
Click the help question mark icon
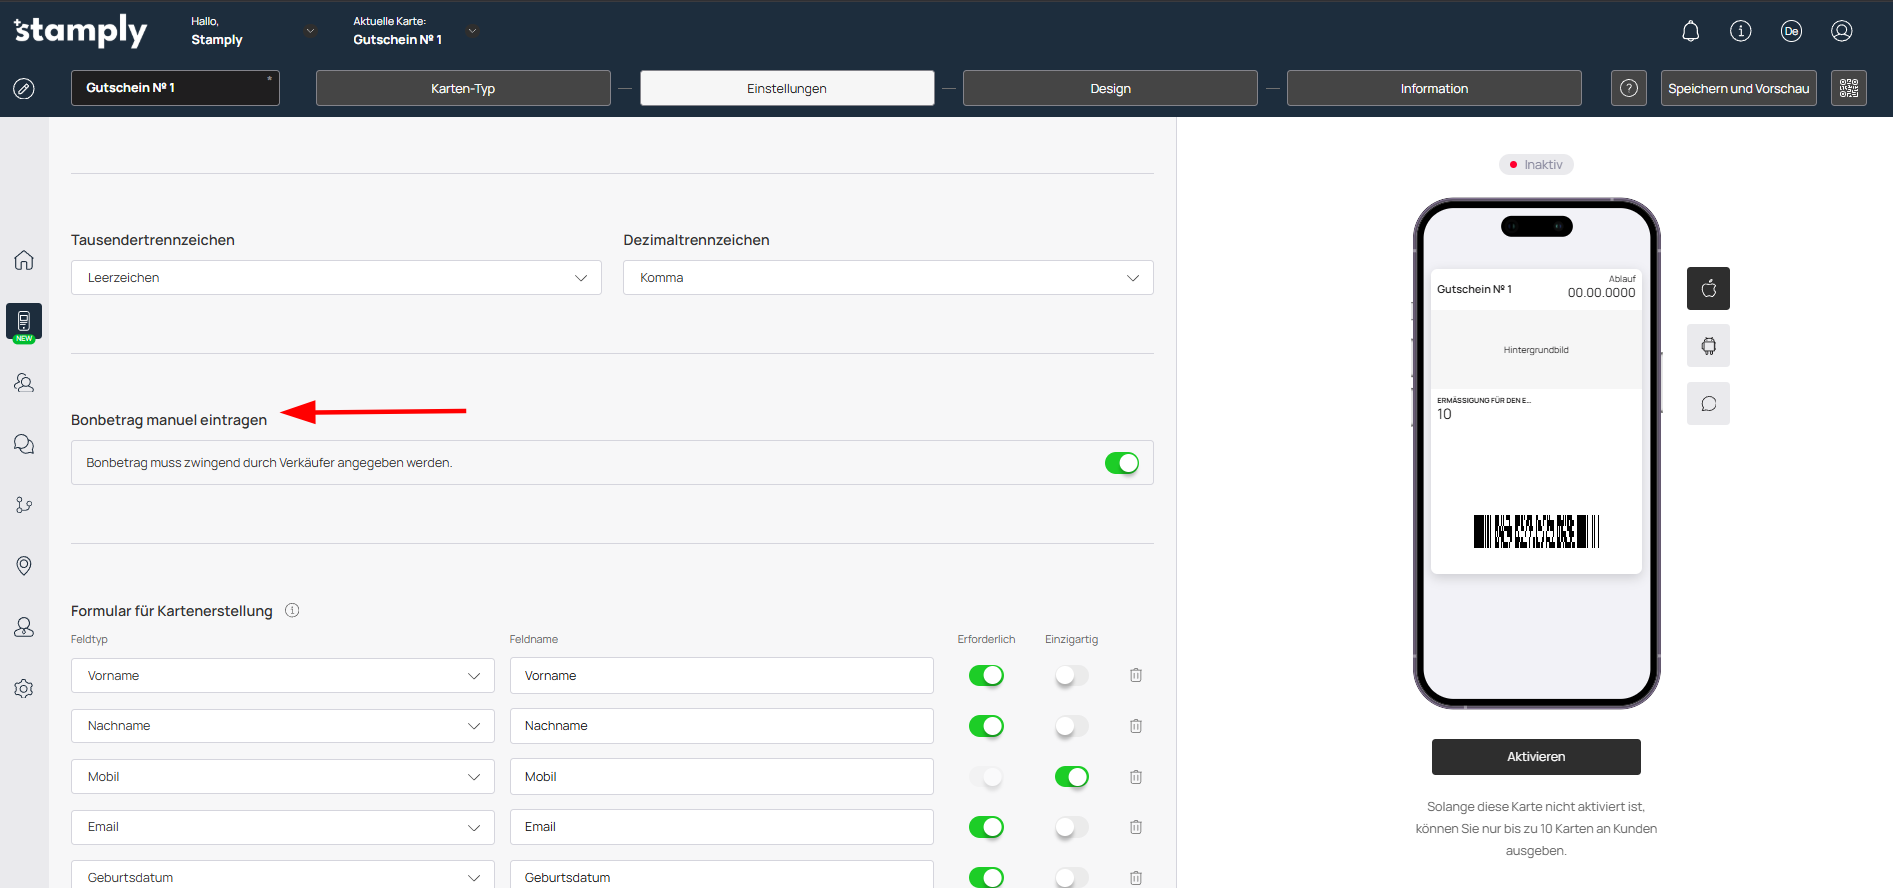point(1628,88)
